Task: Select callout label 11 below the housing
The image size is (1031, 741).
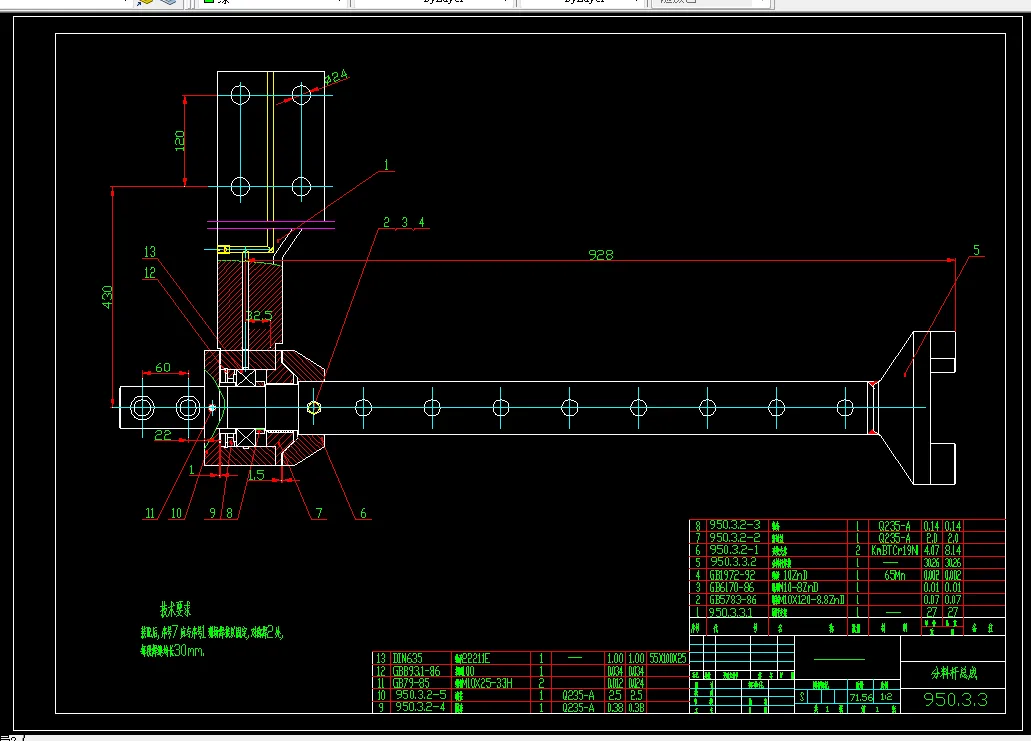Action: (150, 513)
